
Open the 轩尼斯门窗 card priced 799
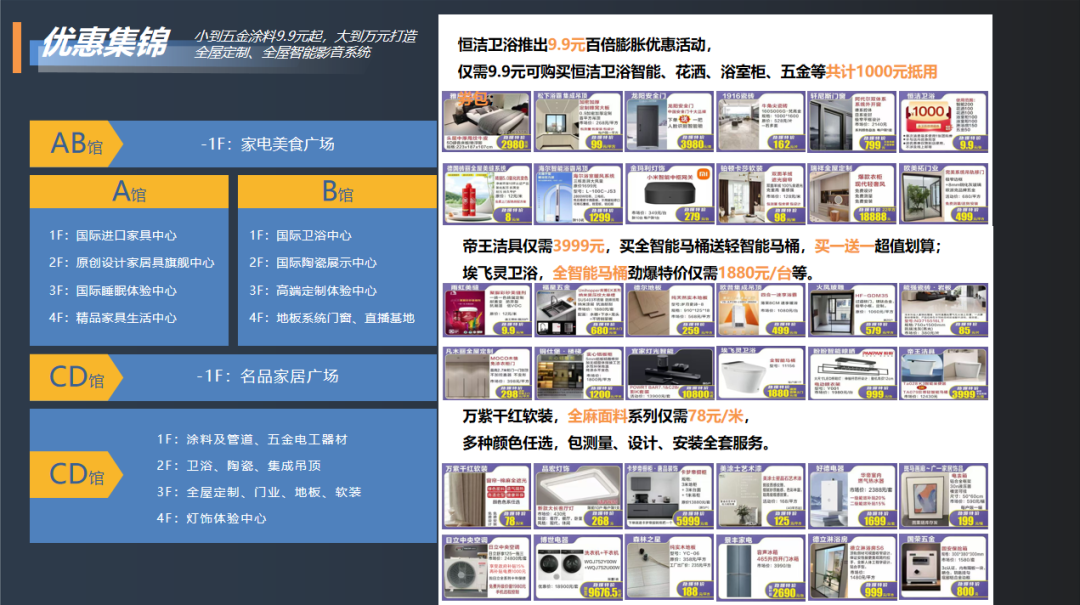point(853,121)
